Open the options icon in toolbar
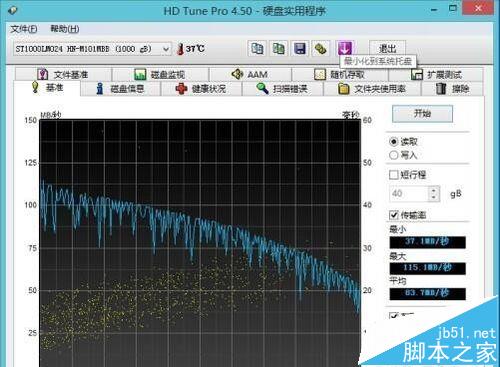Image resolution: width=500 pixels, height=367 pixels. pyautogui.click(x=321, y=49)
